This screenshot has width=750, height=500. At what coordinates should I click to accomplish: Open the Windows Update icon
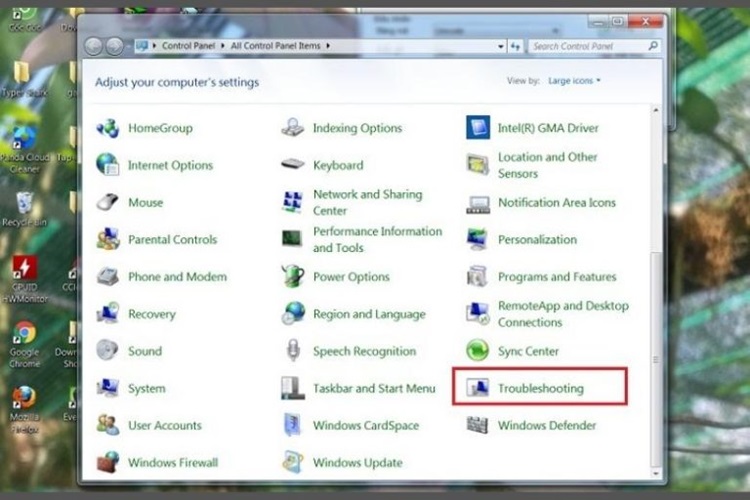292,462
